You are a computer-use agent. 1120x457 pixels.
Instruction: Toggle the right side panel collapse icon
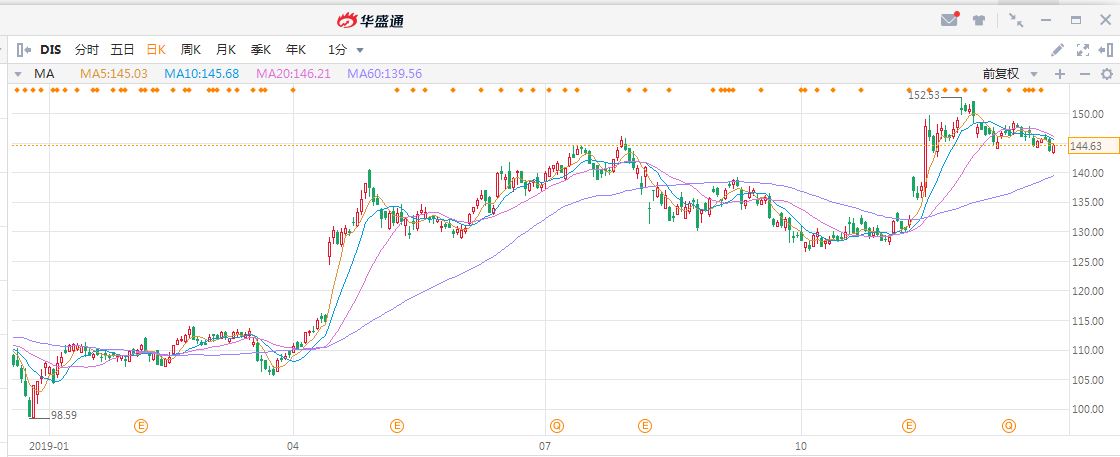point(1106,49)
